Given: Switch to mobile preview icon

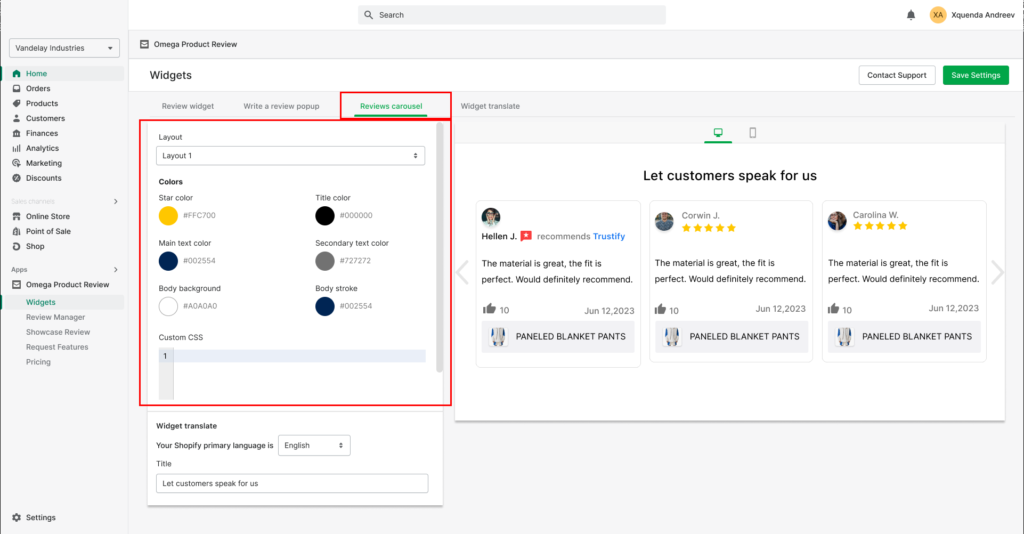Looking at the screenshot, I should [752, 133].
